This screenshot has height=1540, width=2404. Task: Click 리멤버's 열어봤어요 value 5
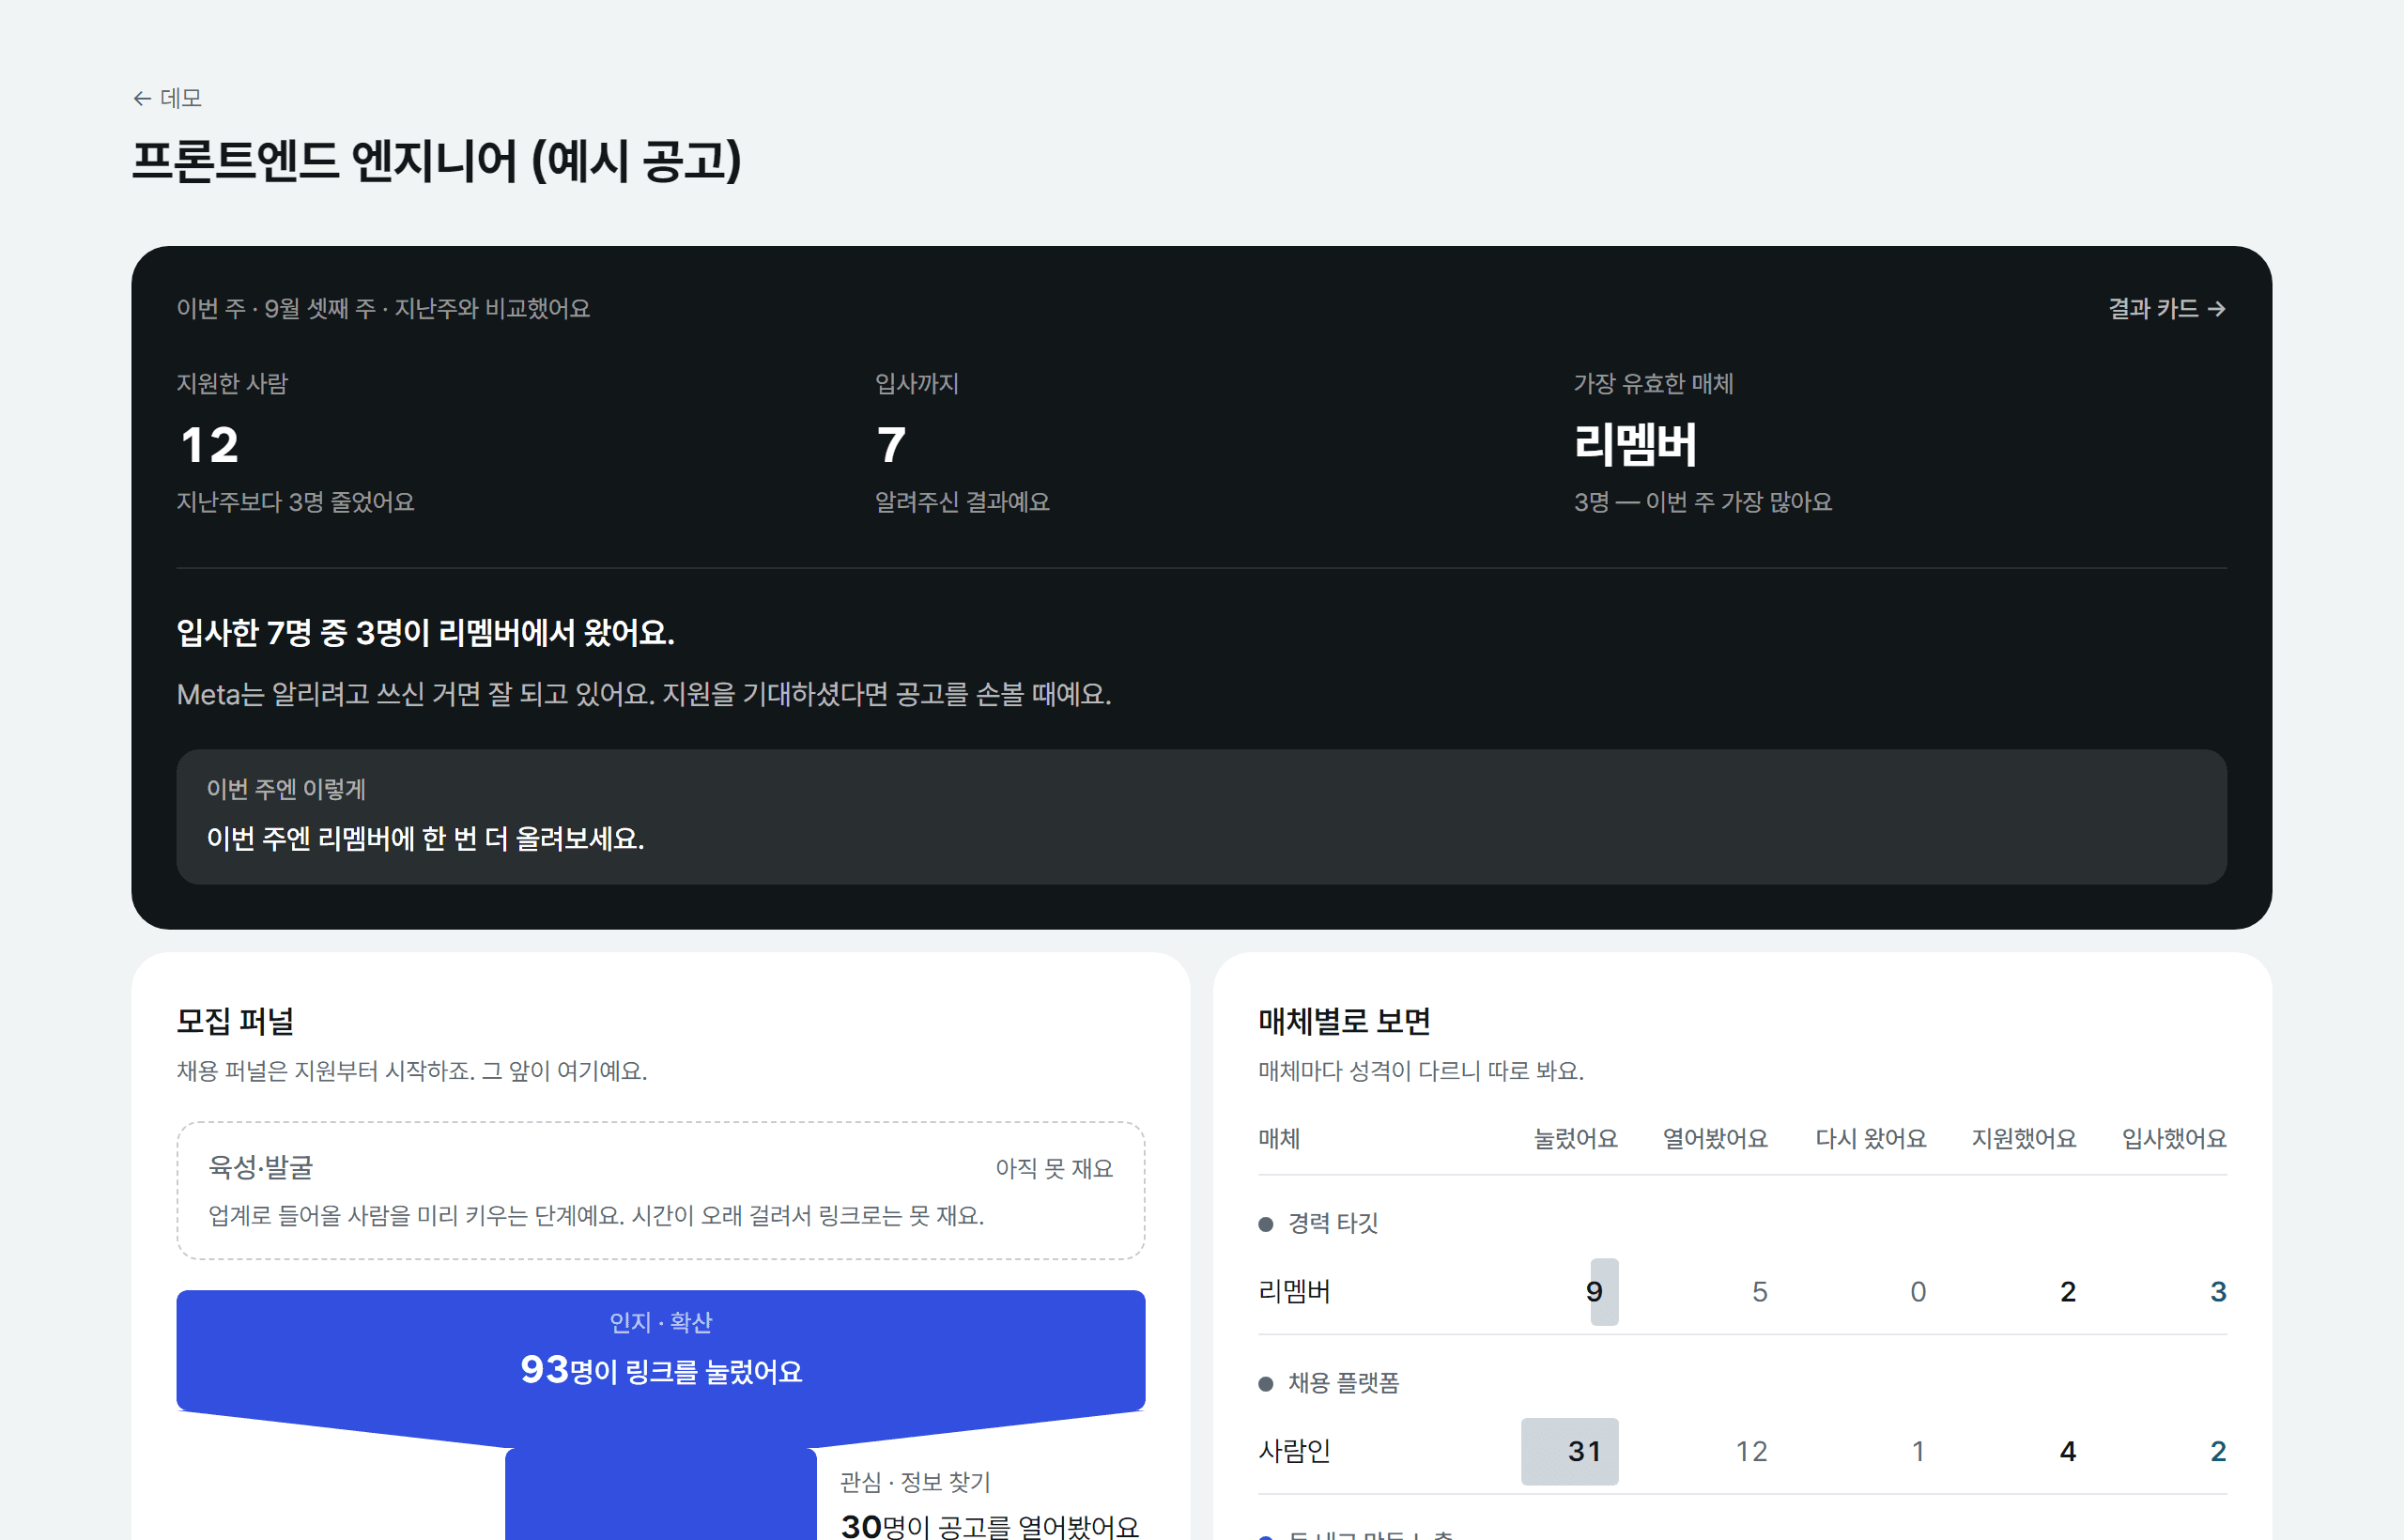(1760, 1291)
